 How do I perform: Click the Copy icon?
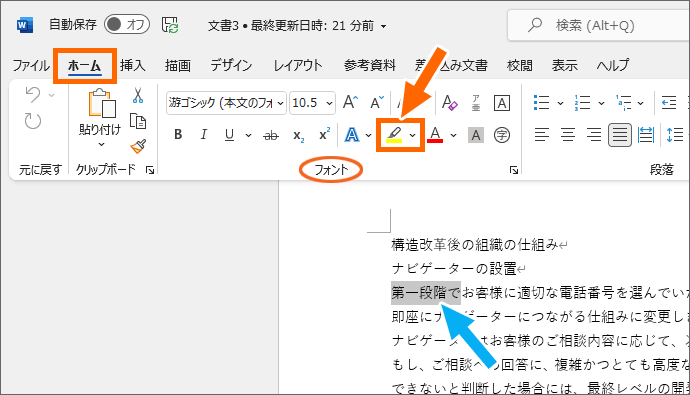click(x=138, y=121)
